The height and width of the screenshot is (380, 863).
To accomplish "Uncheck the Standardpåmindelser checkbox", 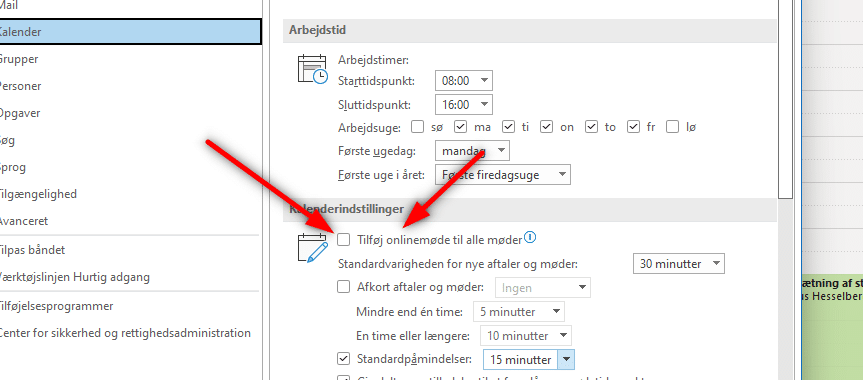I will [343, 359].
